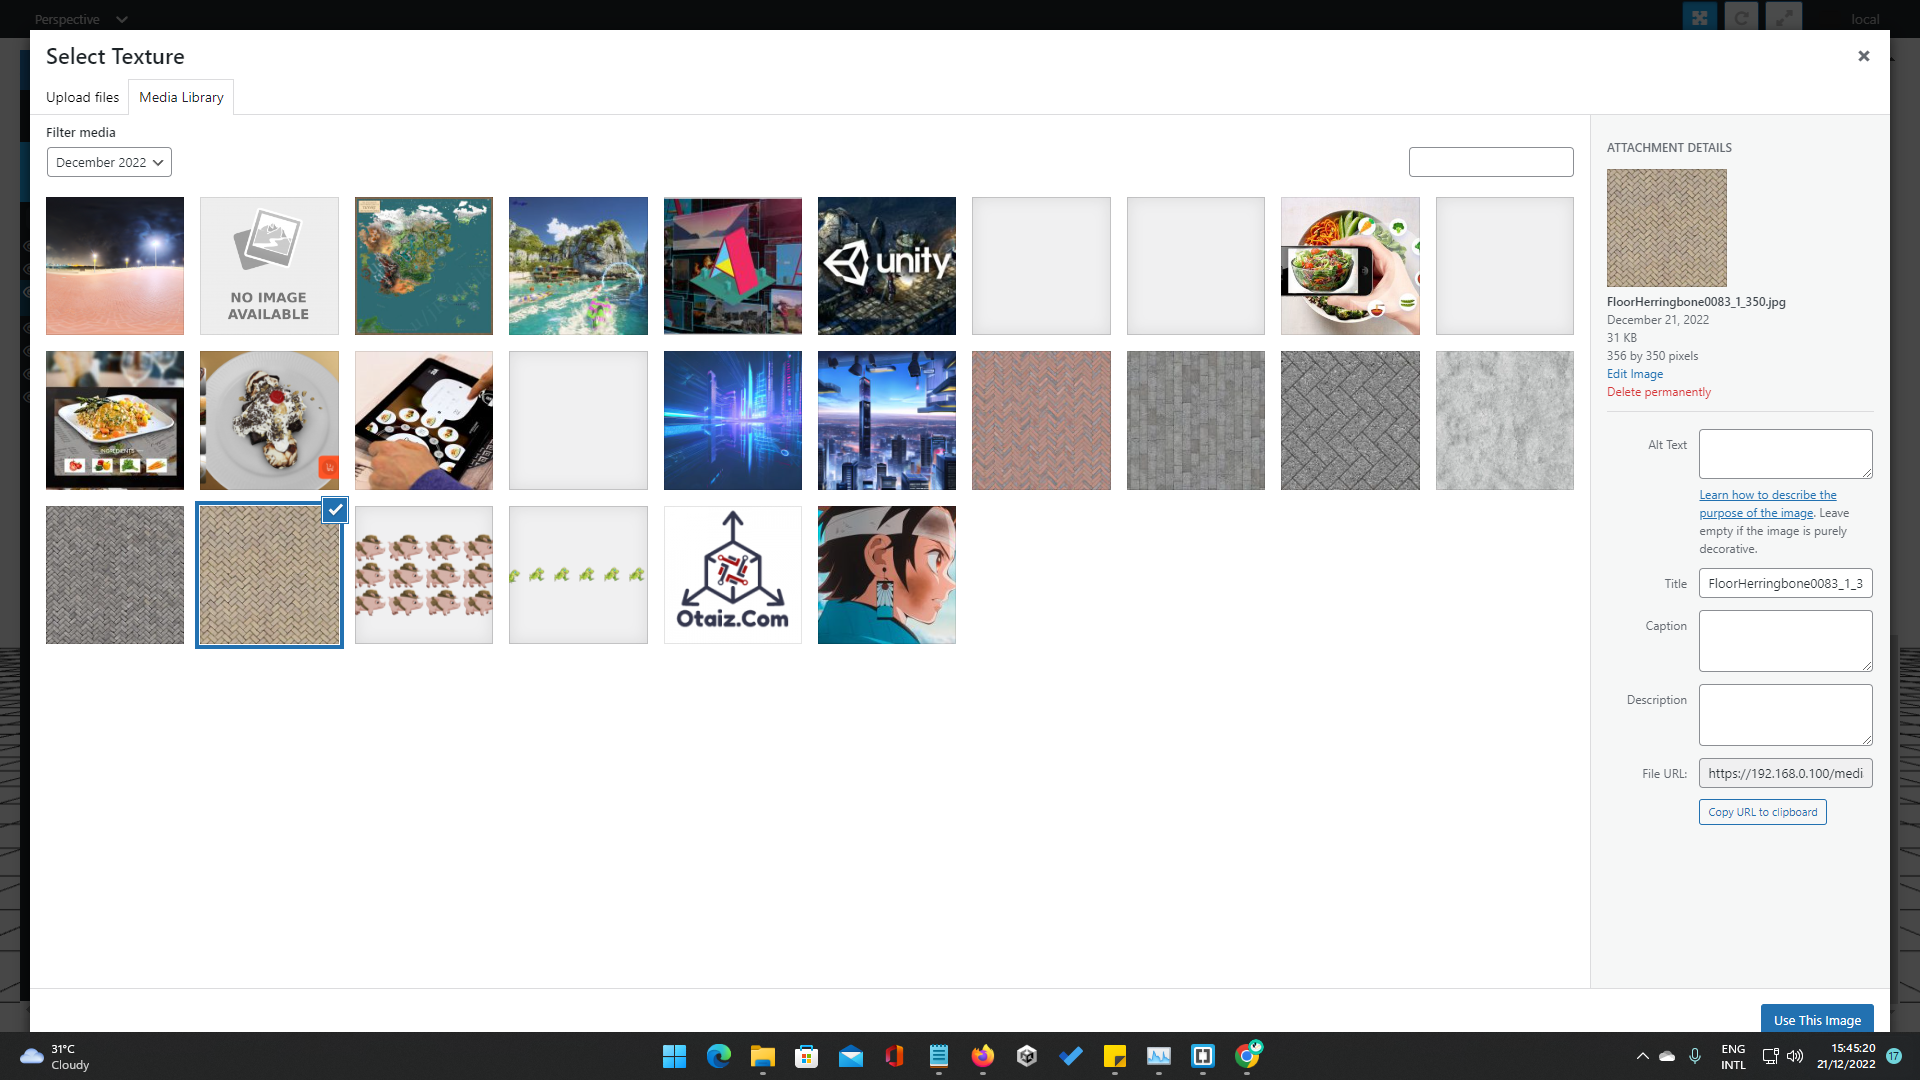Select the neon blue cyber city thumbnail
Screen dimensions: 1920x1080
pos(733,420)
